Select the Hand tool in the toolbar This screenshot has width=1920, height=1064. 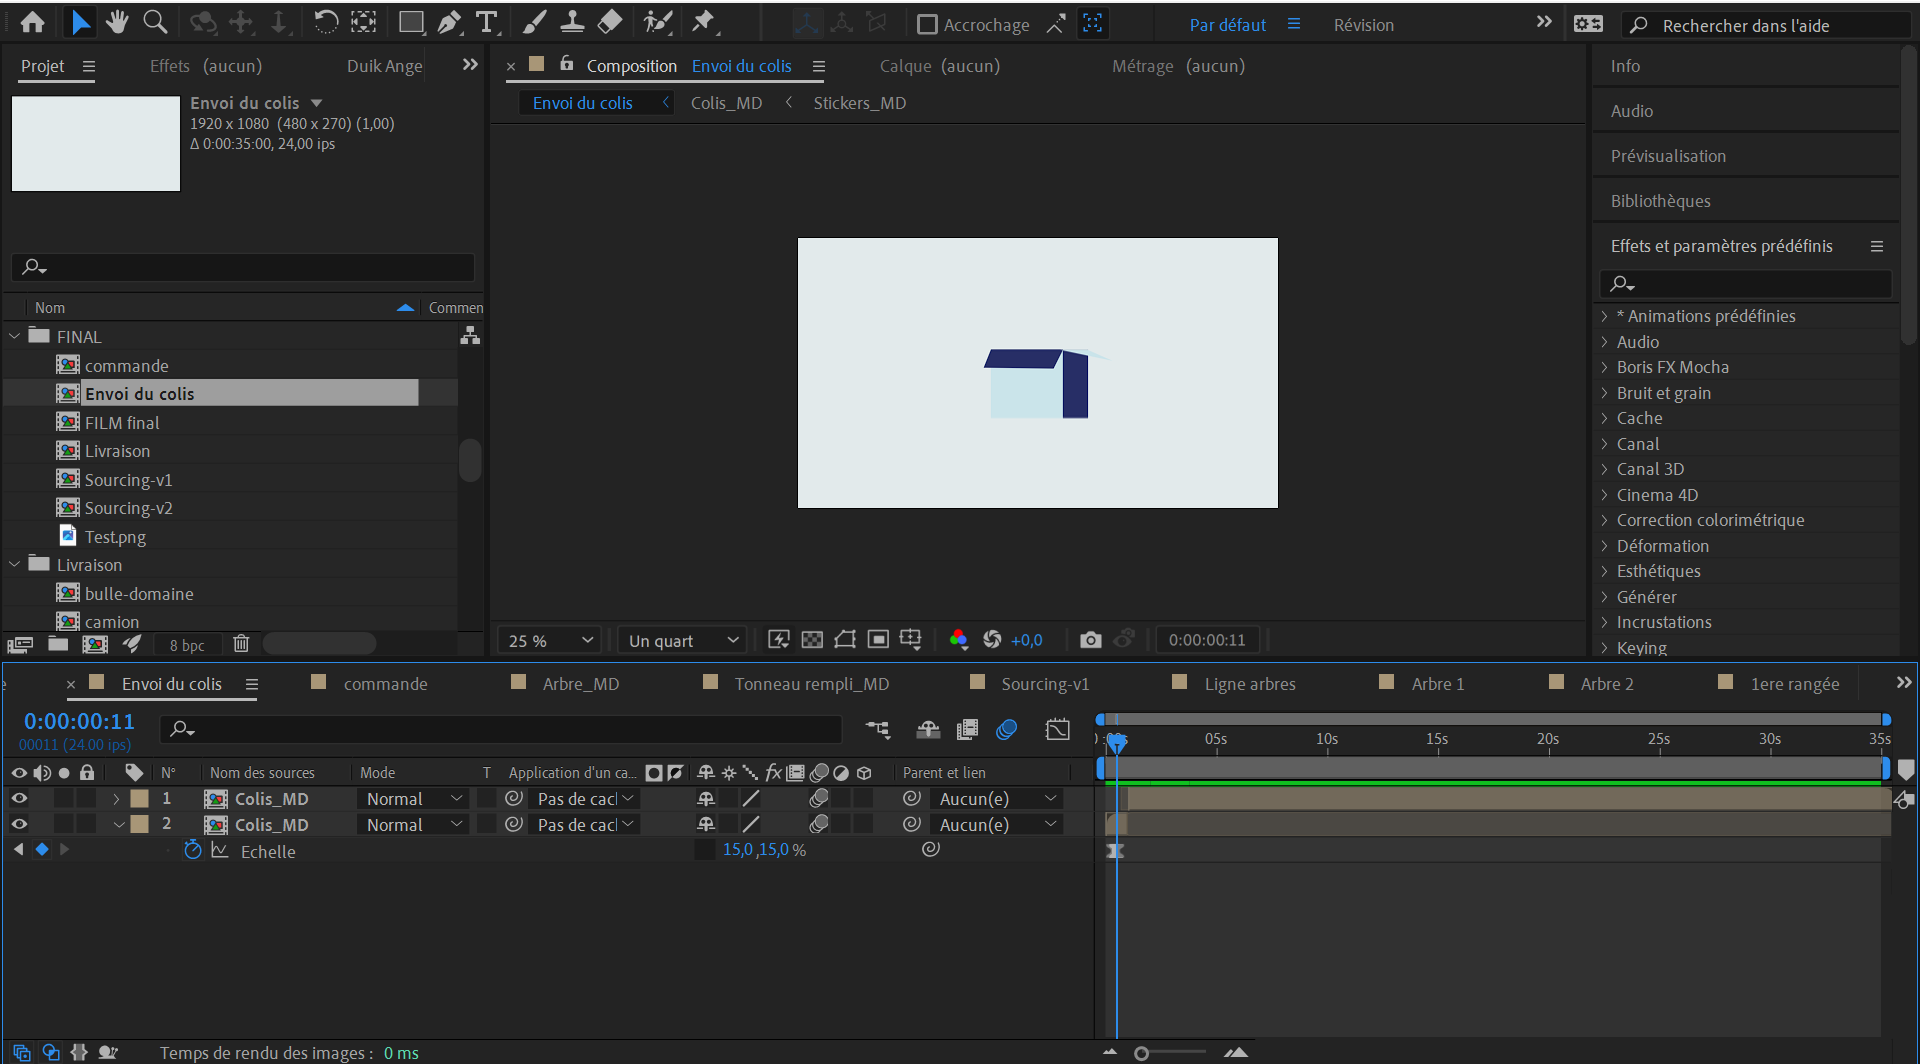[117, 22]
